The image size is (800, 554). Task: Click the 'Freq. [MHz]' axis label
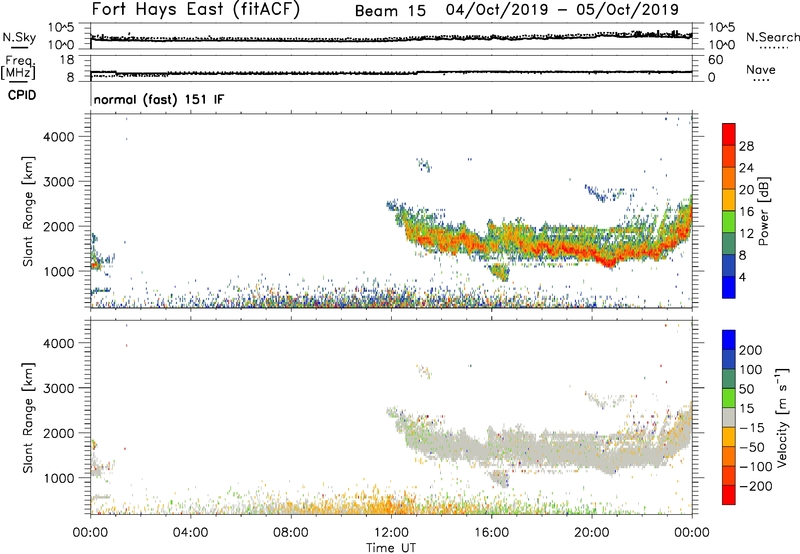coord(18,67)
